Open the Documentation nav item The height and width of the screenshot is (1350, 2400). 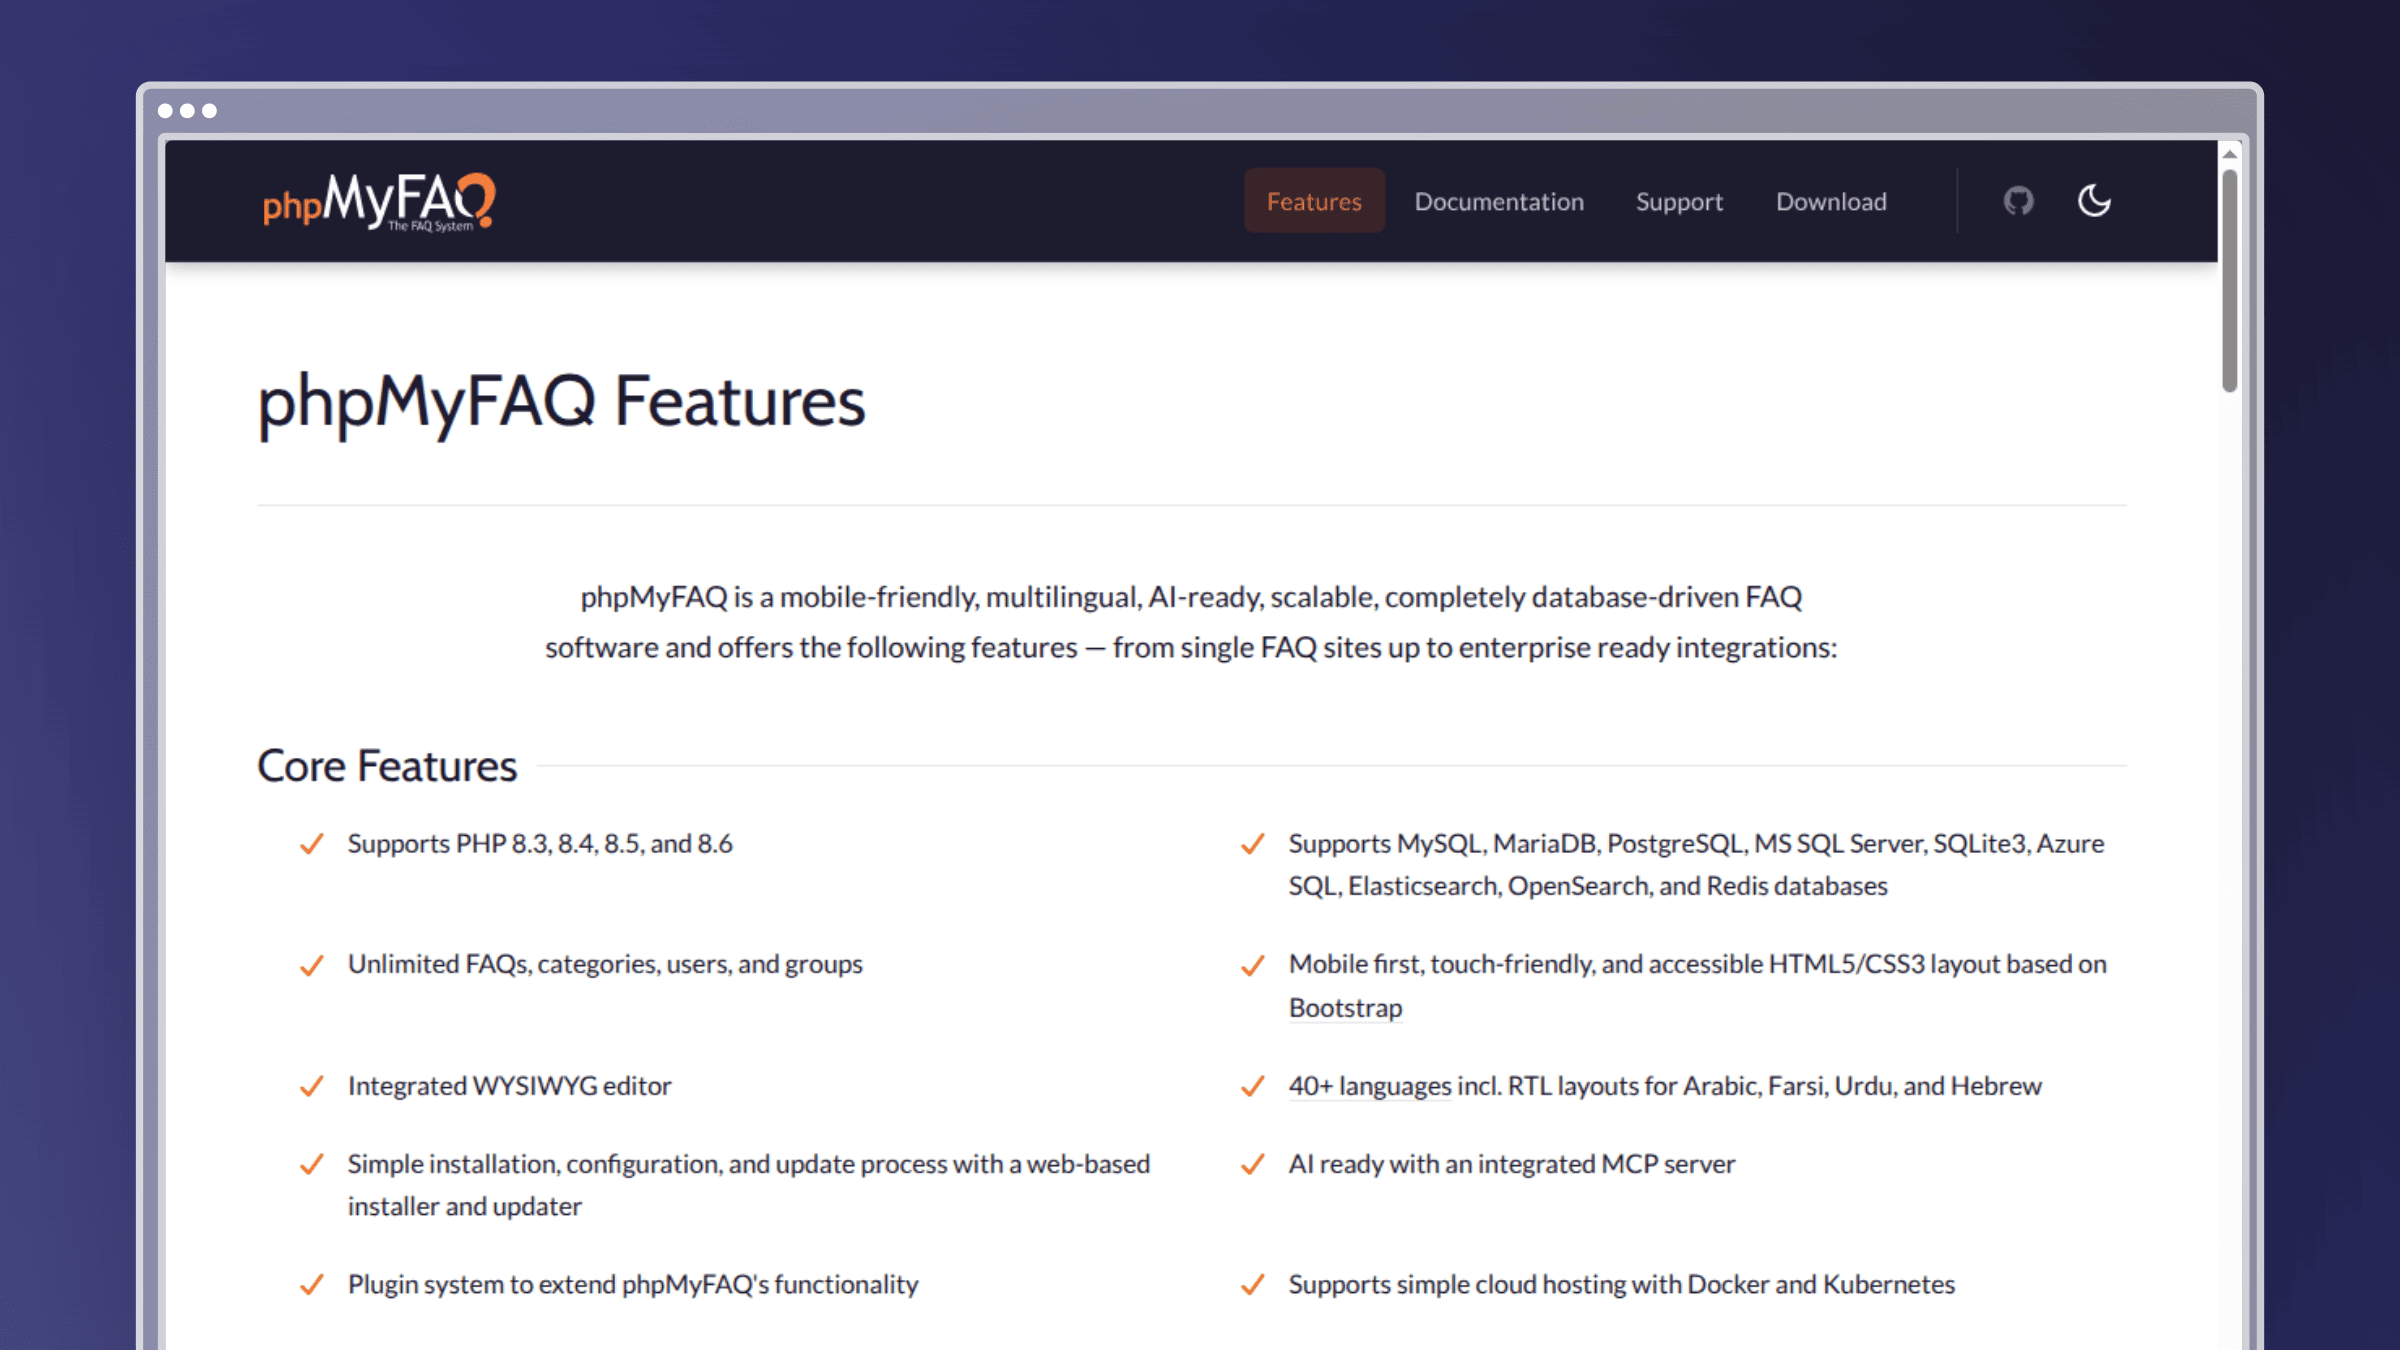1499,201
